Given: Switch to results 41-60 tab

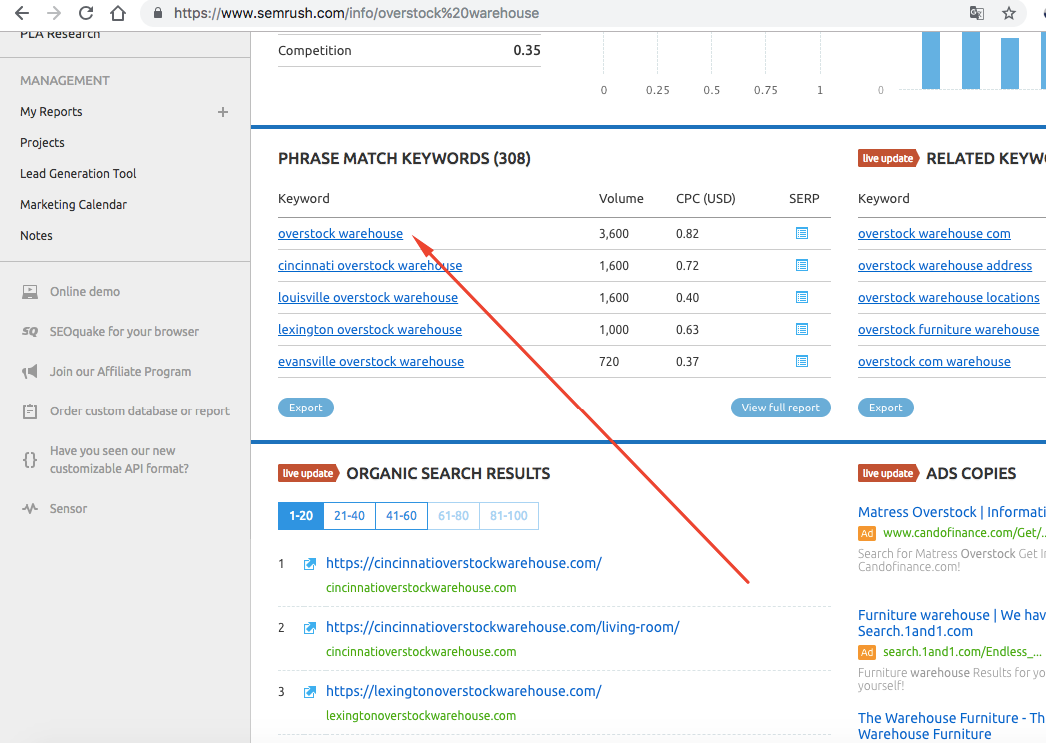Looking at the screenshot, I should 402,516.
